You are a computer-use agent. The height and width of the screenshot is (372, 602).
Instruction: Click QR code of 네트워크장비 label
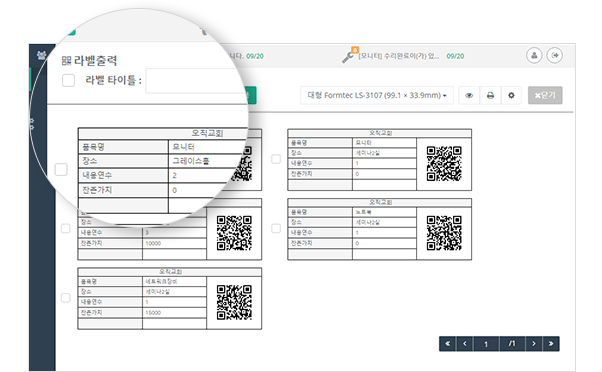click(234, 302)
